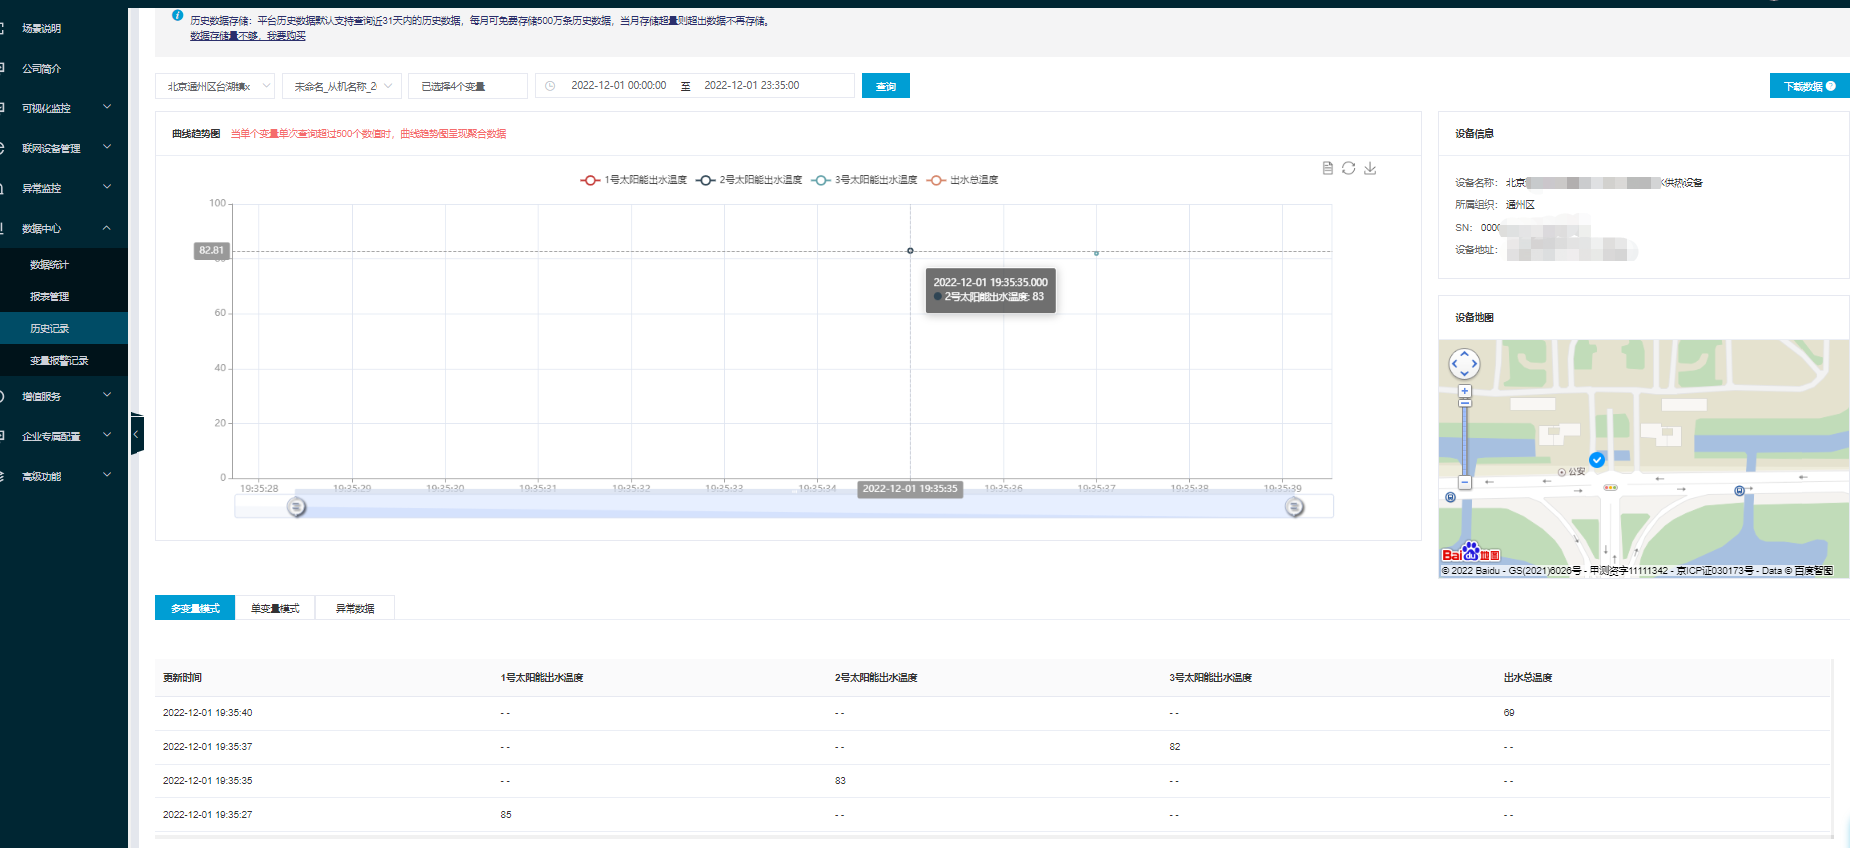The image size is (1850, 848).
Task: Click the 查询 query button
Action: [885, 86]
